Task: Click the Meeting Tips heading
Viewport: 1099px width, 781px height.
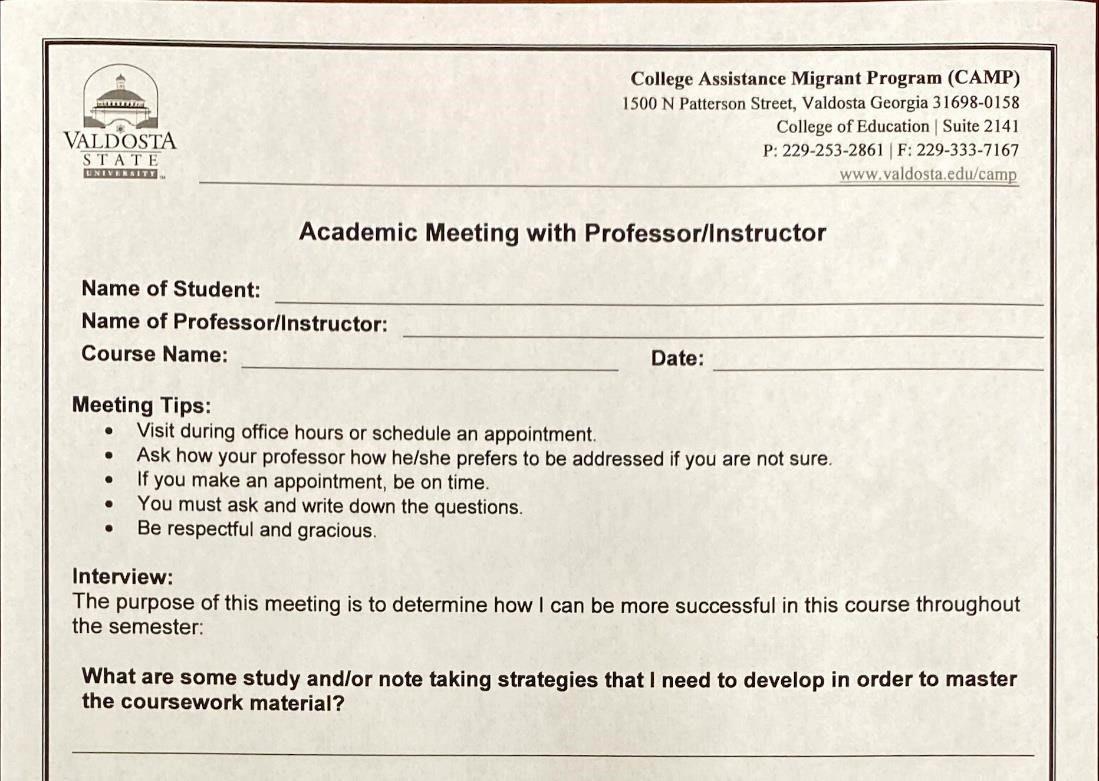Action: [x=141, y=405]
